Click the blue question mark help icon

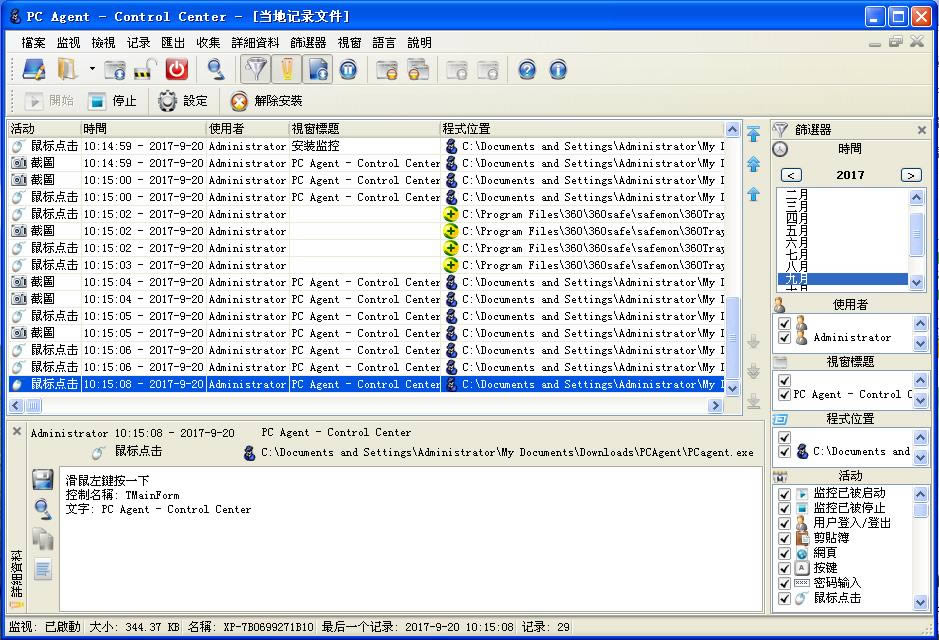pyautogui.click(x=527, y=69)
